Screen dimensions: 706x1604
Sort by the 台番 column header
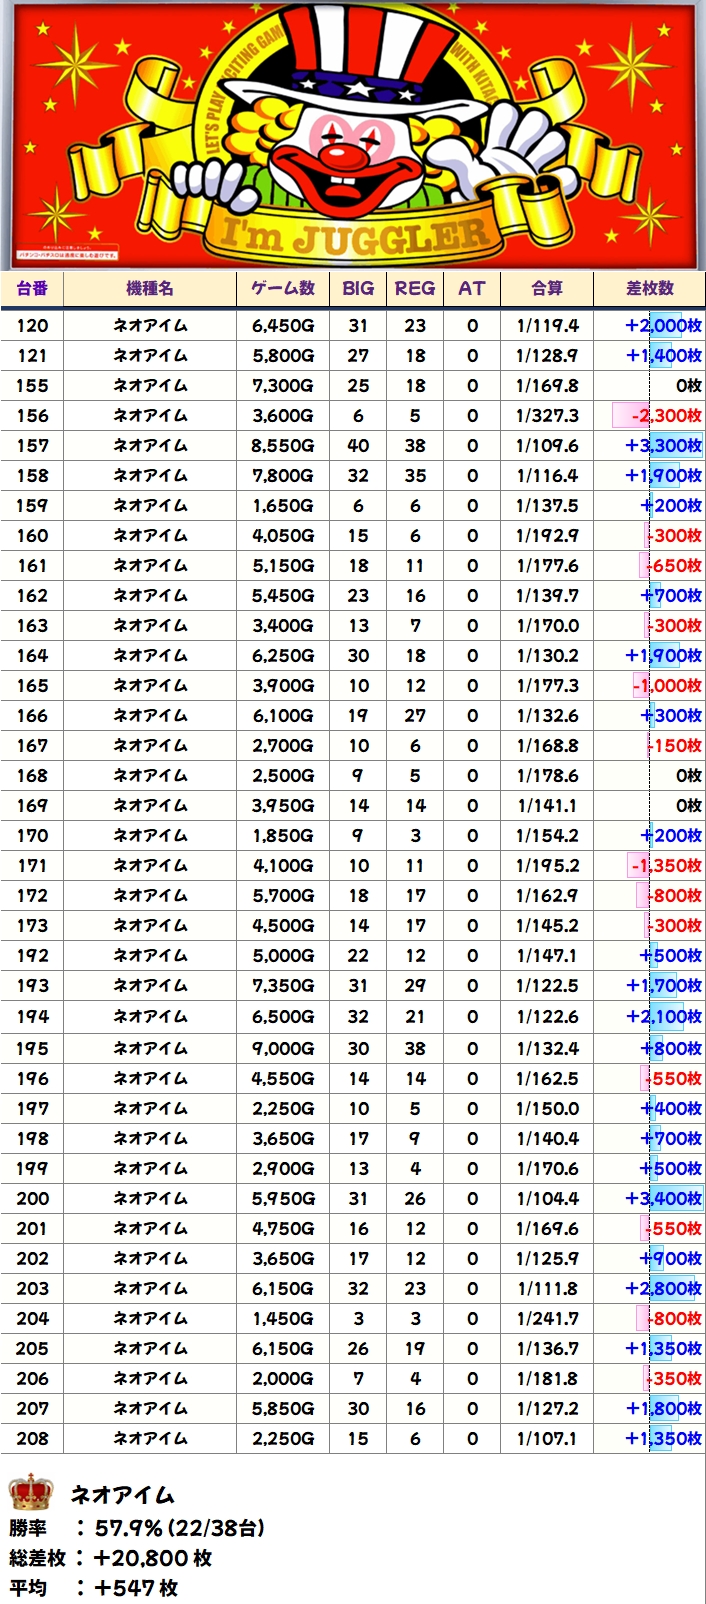(32, 288)
